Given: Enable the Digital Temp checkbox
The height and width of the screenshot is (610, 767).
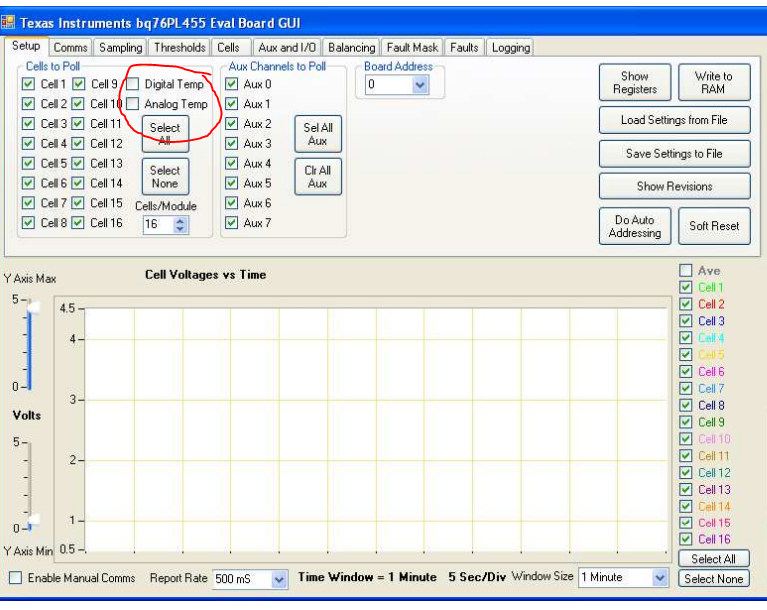Looking at the screenshot, I should click(133, 84).
